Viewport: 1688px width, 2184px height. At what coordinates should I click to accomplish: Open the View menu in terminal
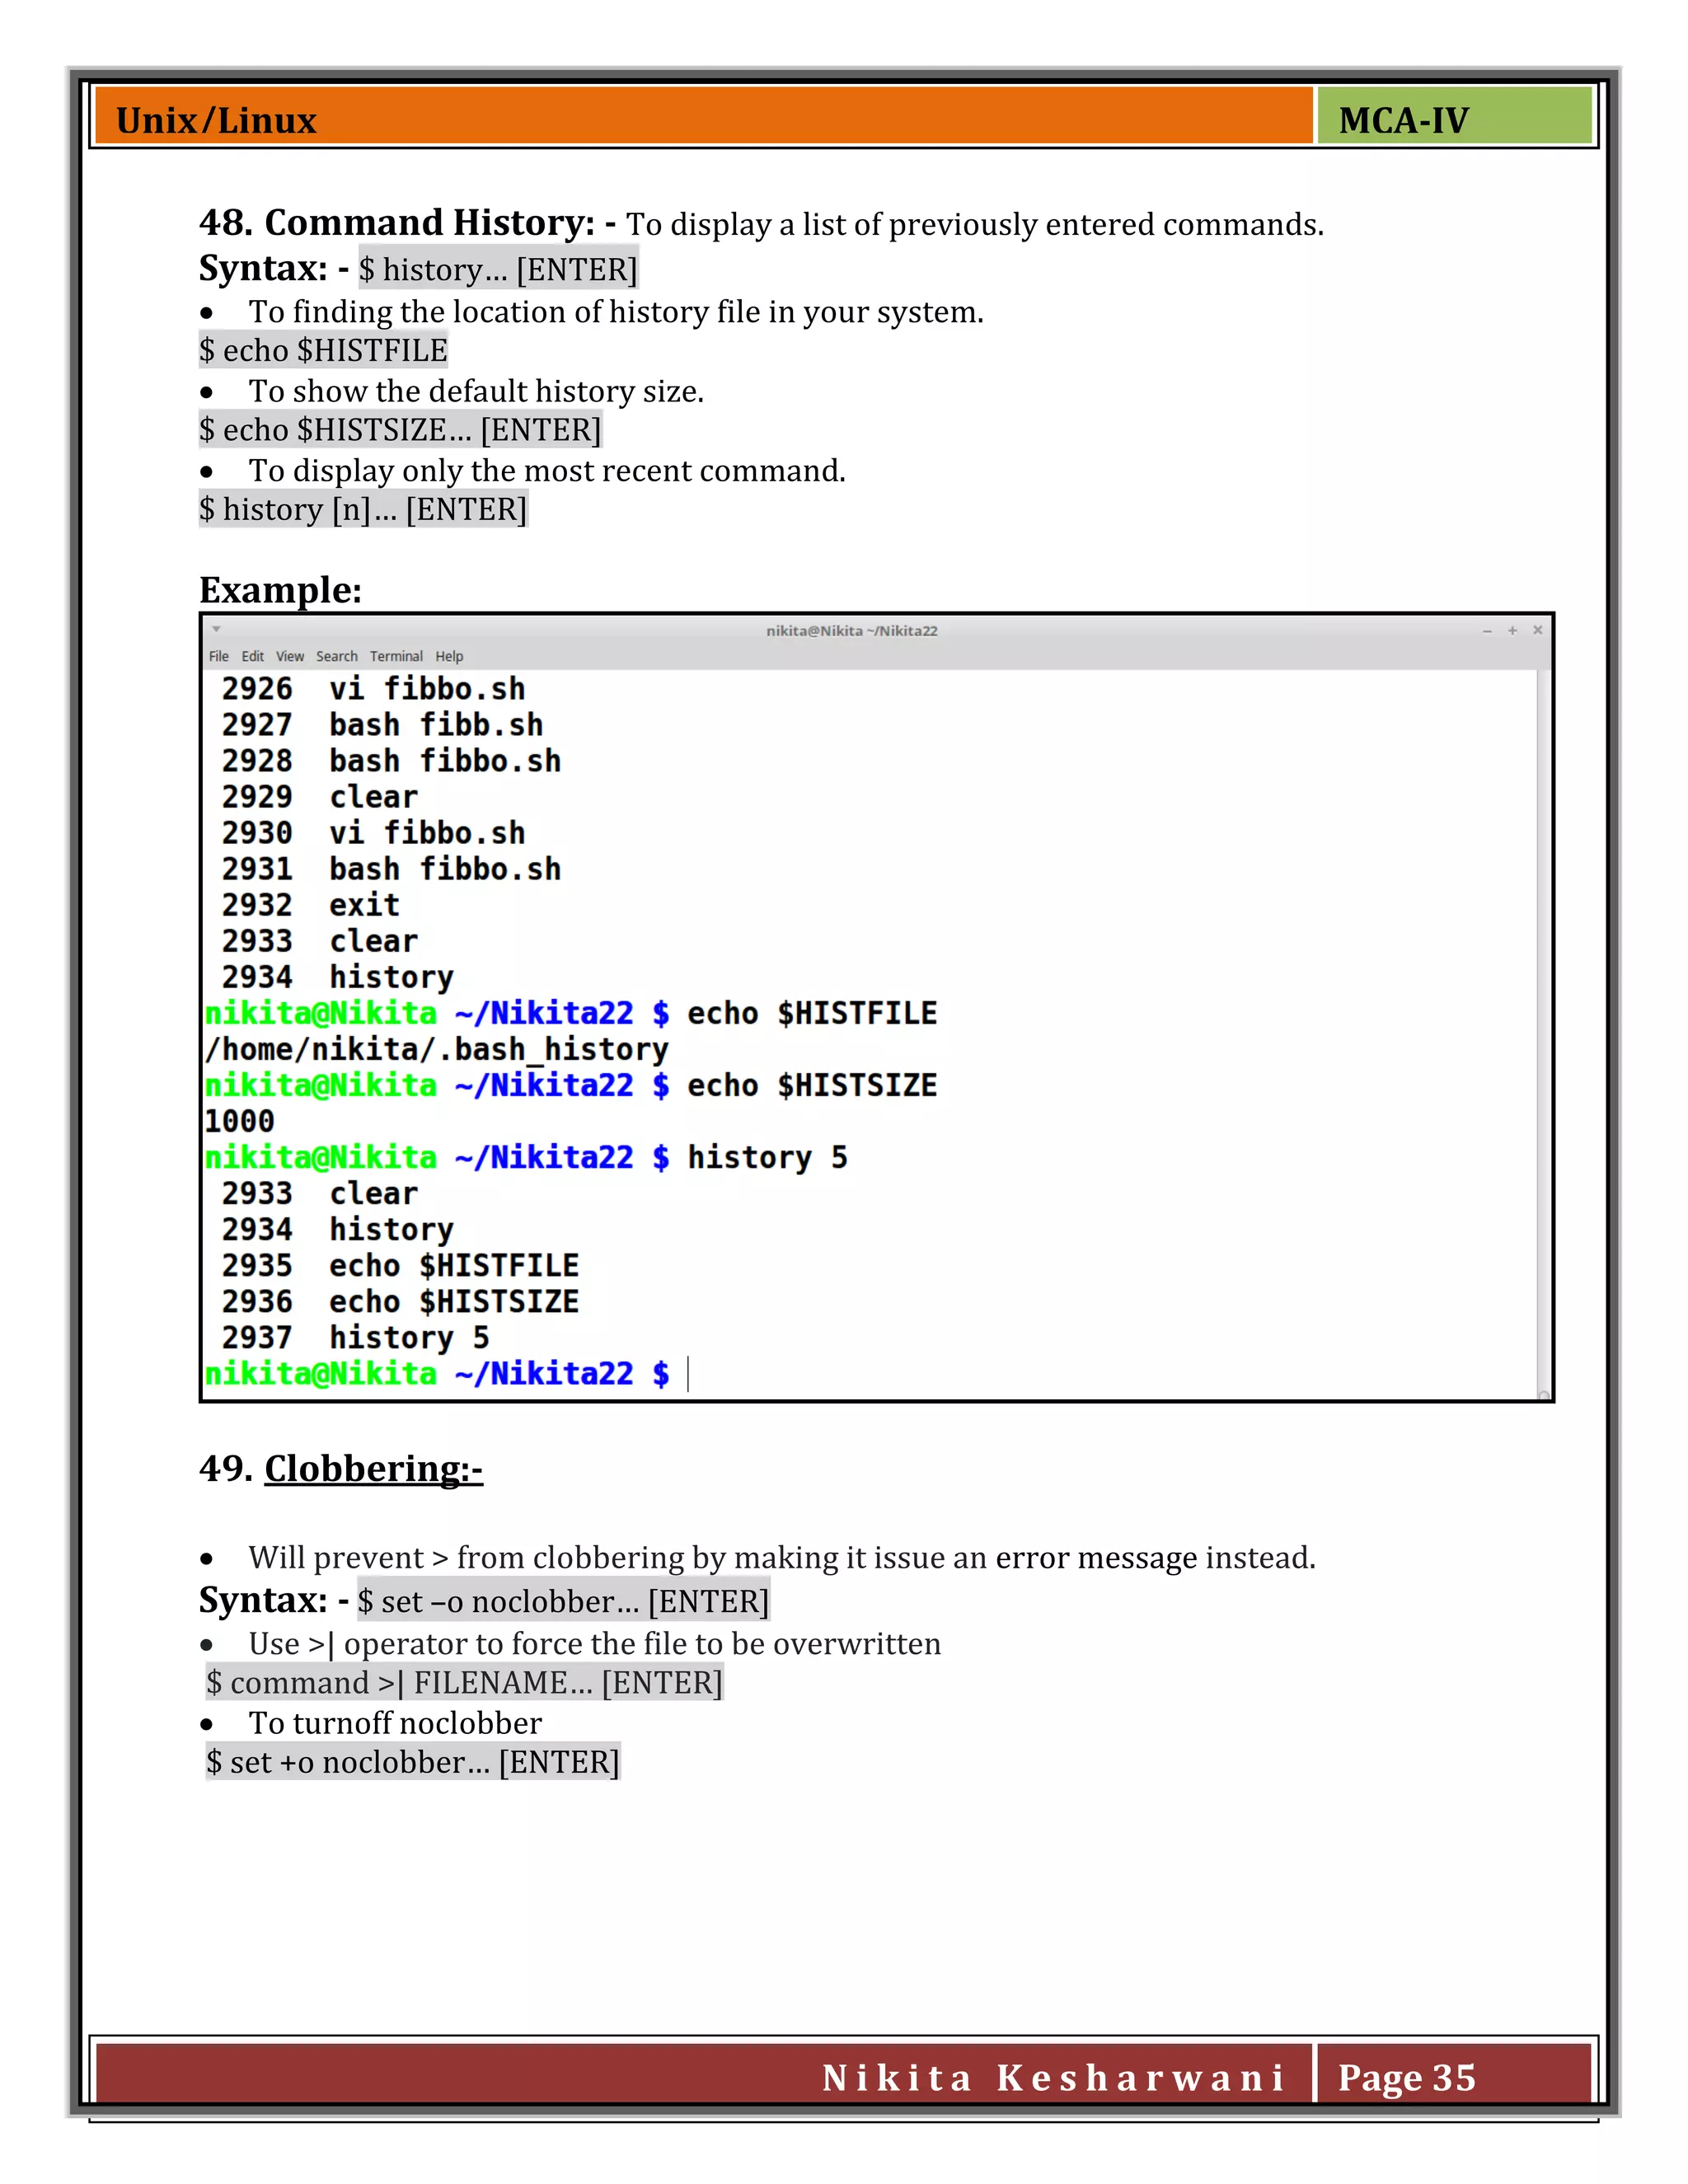pyautogui.click(x=290, y=656)
